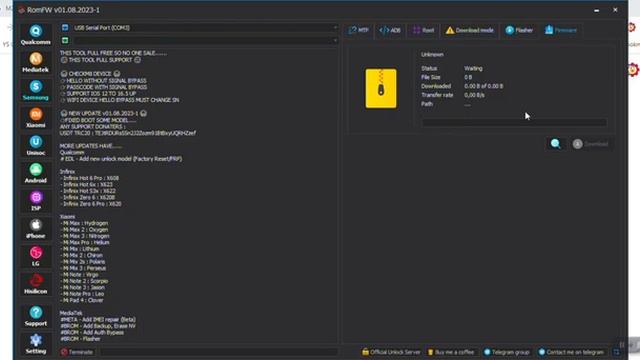Open the Telegram group link

[x=507, y=352]
